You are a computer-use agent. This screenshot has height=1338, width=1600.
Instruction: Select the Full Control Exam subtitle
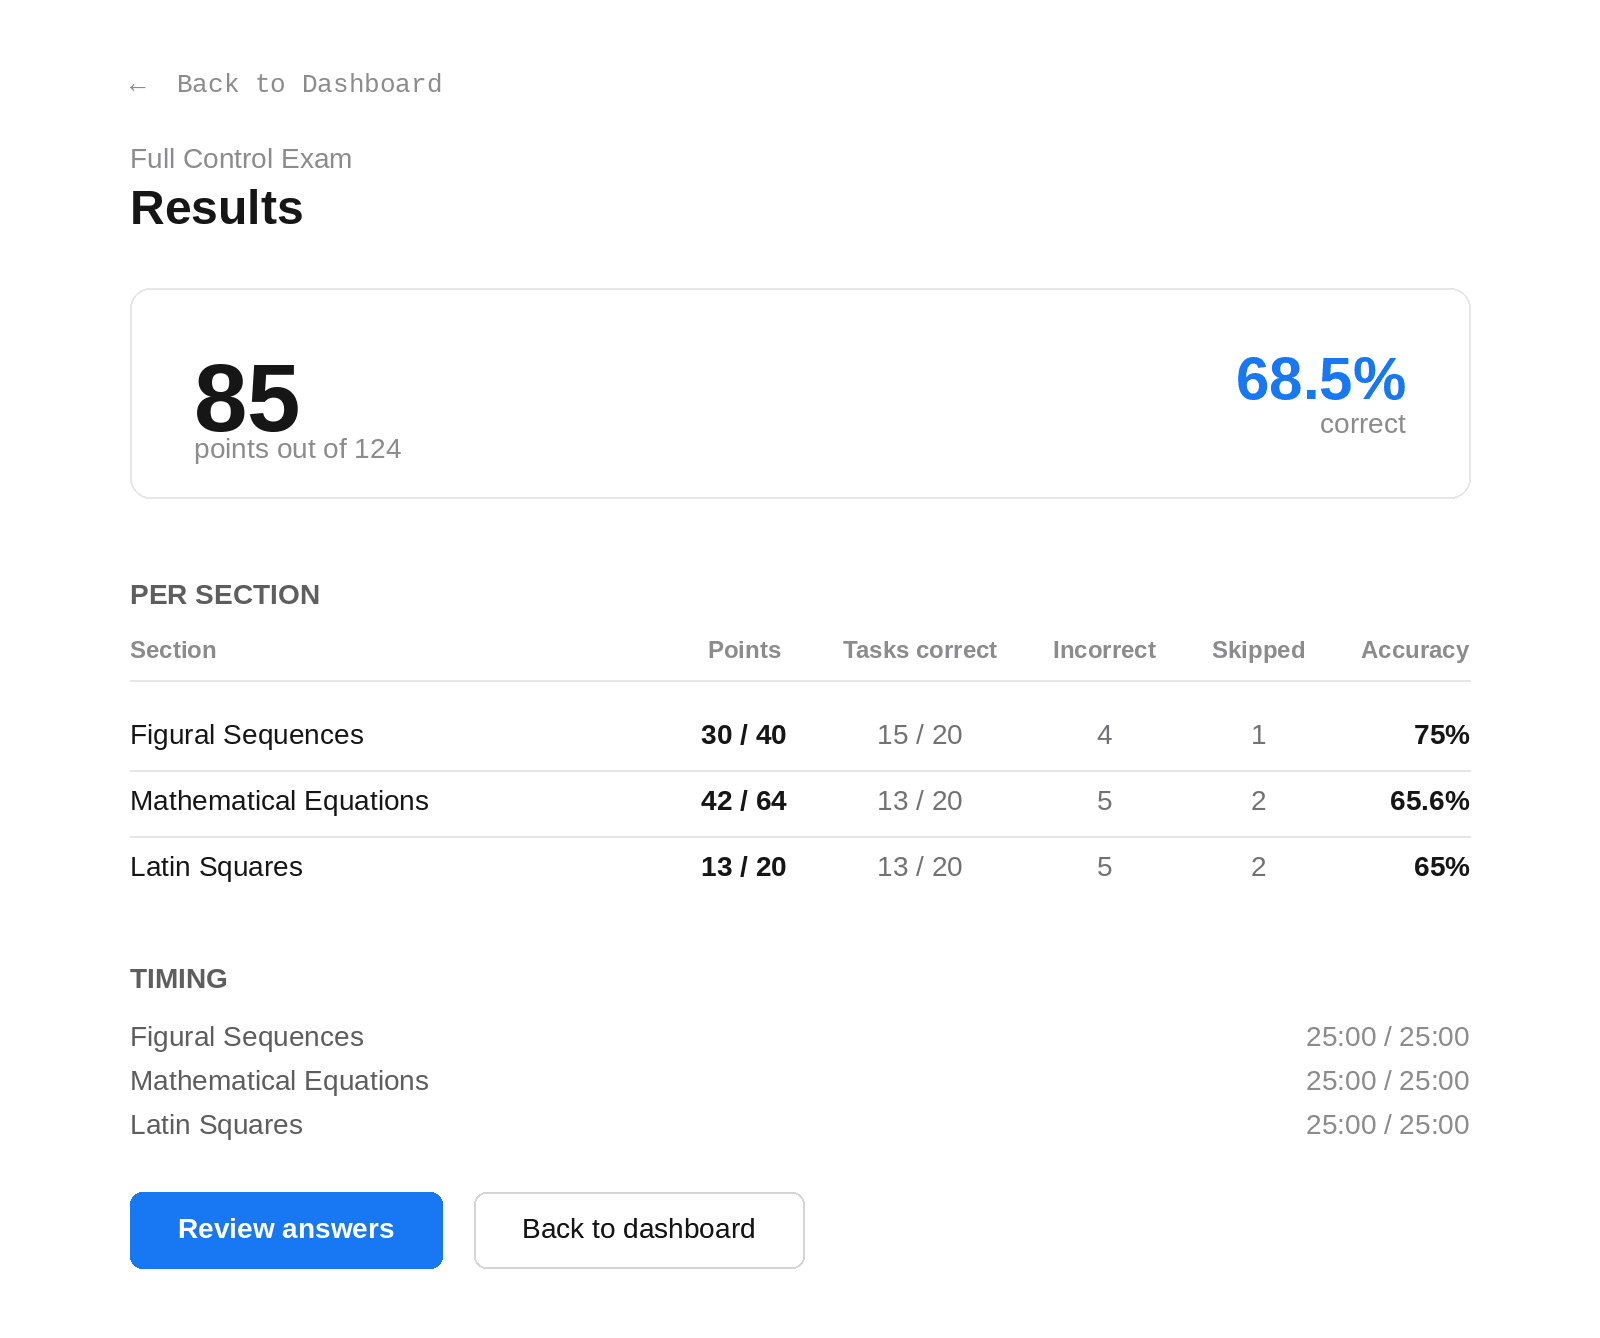coord(241,159)
